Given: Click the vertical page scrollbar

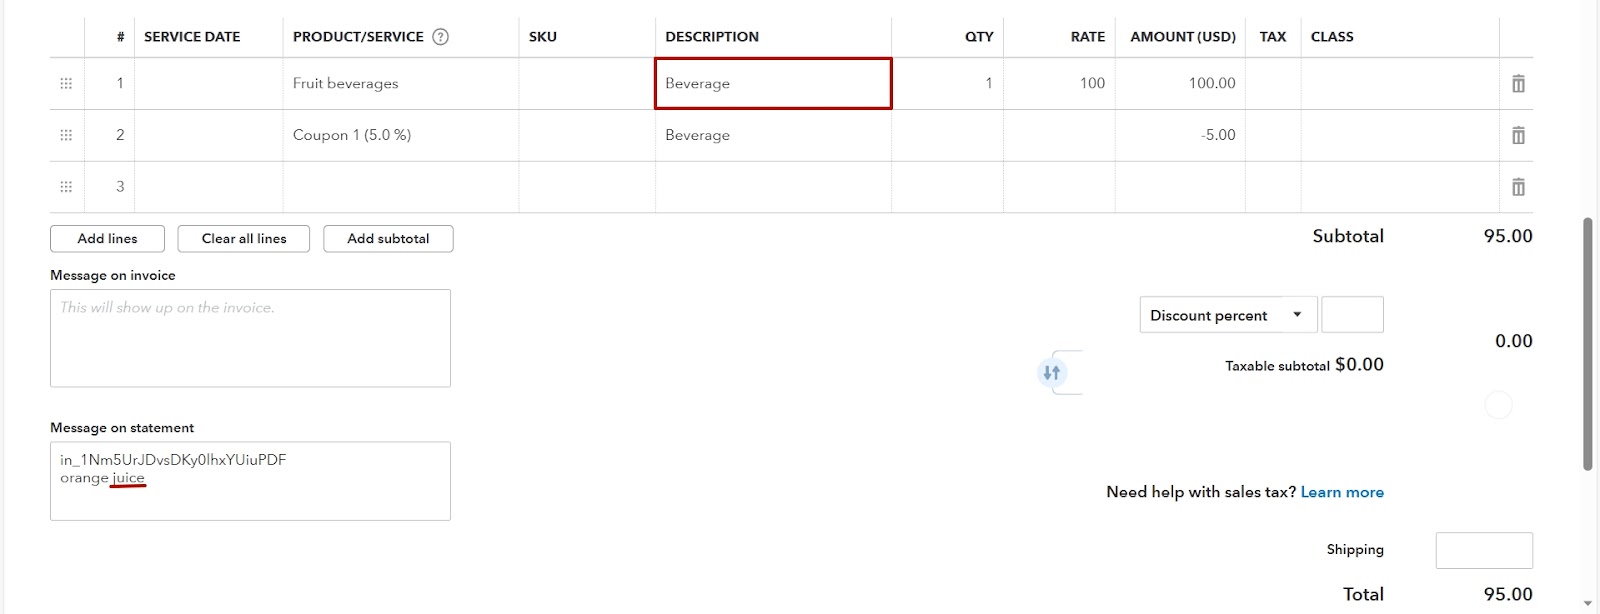Looking at the screenshot, I should pyautogui.click(x=1587, y=343).
